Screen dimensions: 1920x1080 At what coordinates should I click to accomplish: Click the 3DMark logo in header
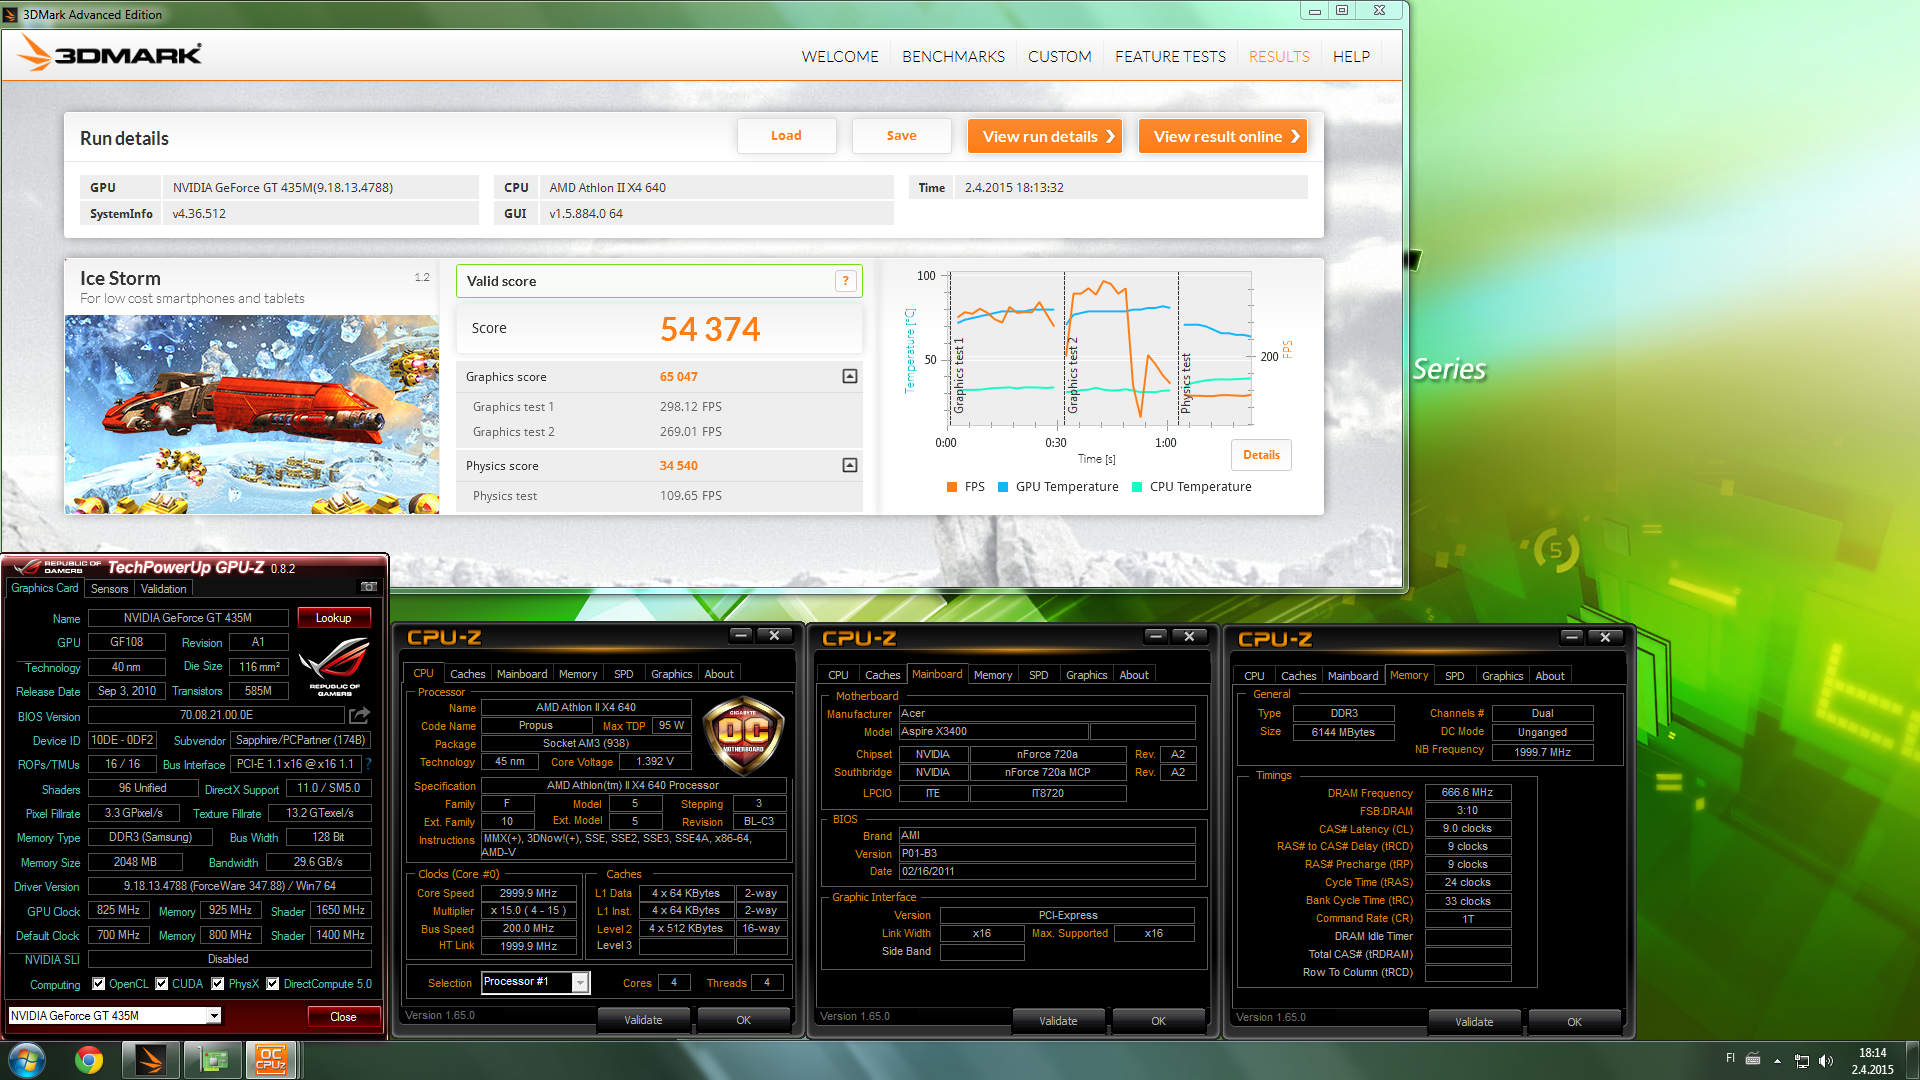[111, 54]
